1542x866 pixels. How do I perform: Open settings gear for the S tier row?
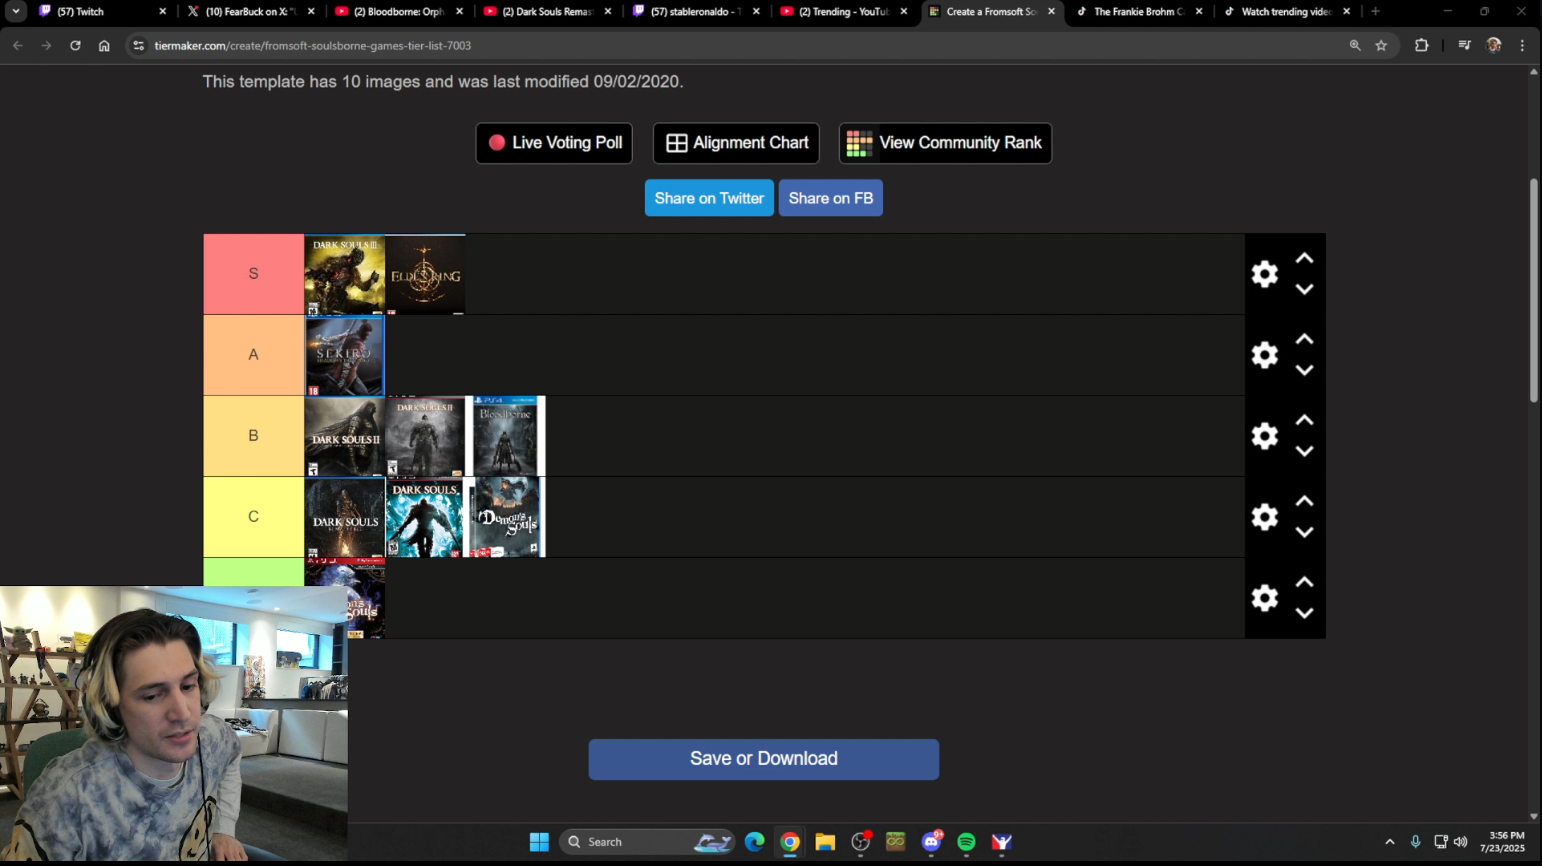tap(1265, 274)
